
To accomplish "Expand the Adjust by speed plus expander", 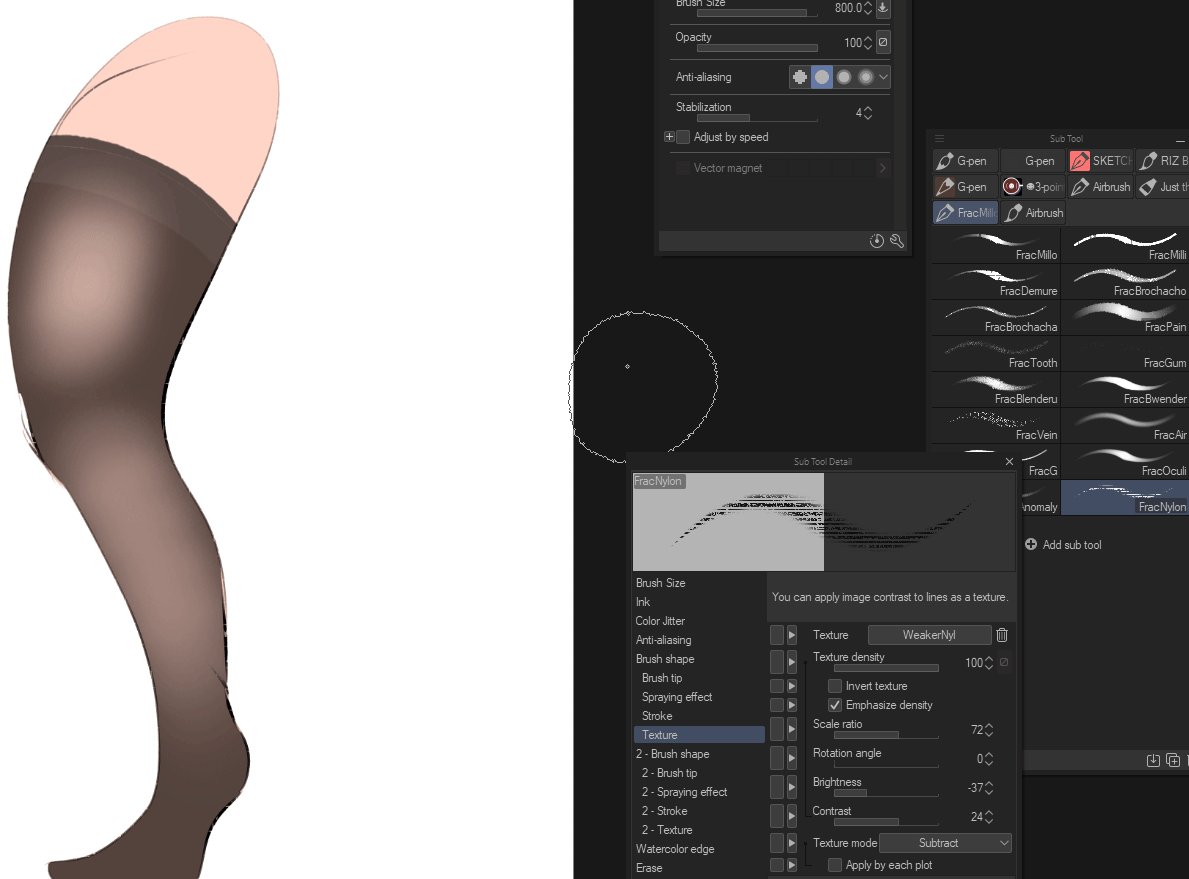I will point(669,137).
